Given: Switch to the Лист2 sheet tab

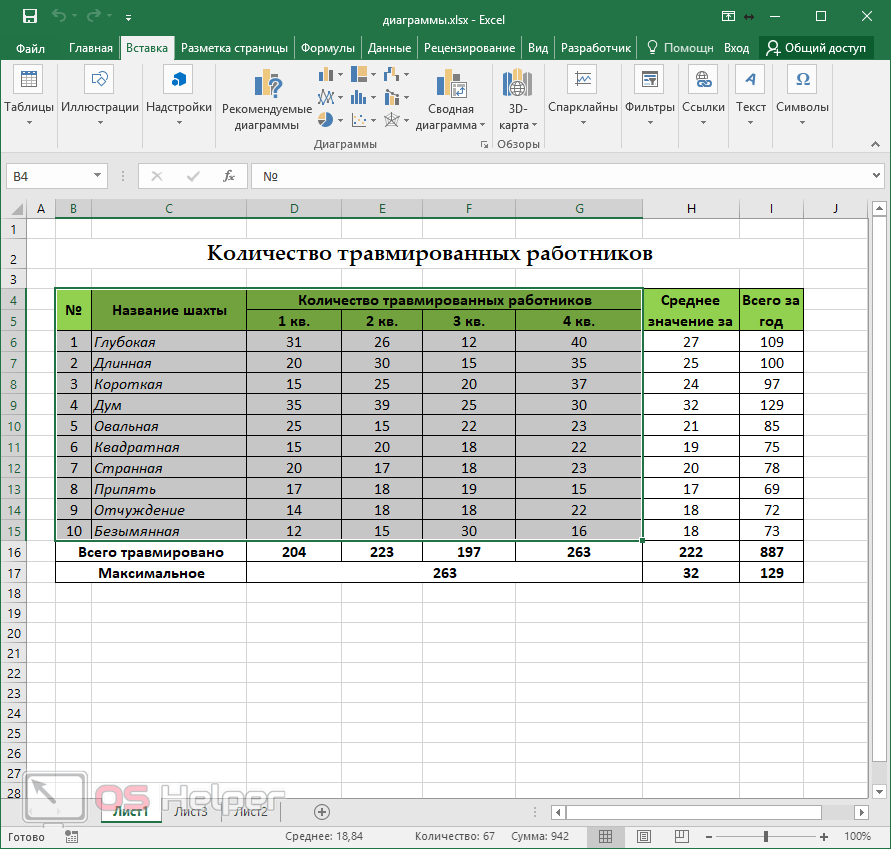Looking at the screenshot, I should coord(250,811).
